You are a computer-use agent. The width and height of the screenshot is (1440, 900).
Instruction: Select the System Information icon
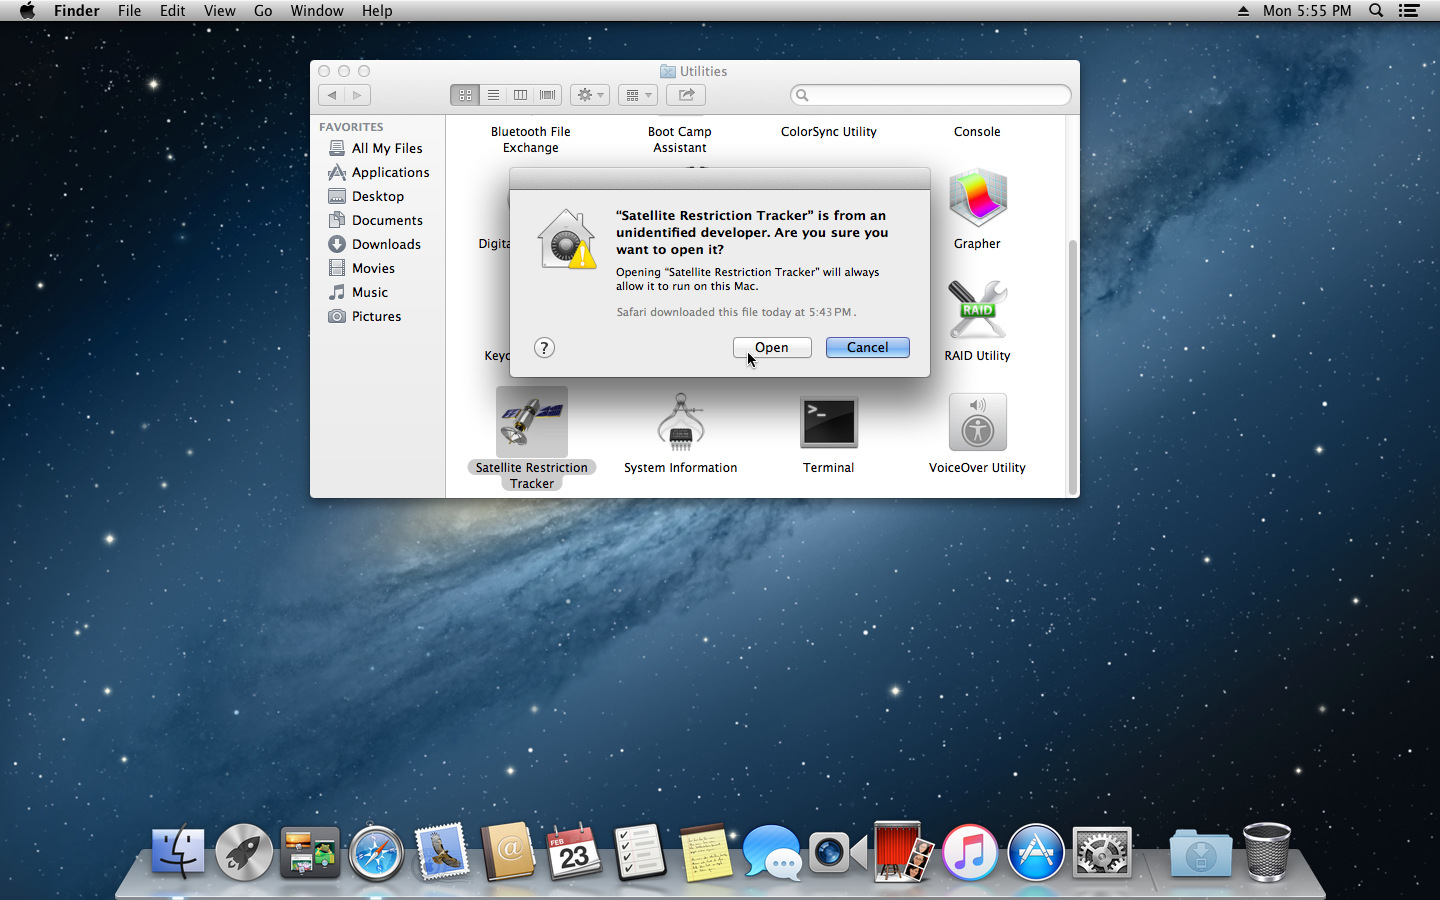tap(680, 421)
